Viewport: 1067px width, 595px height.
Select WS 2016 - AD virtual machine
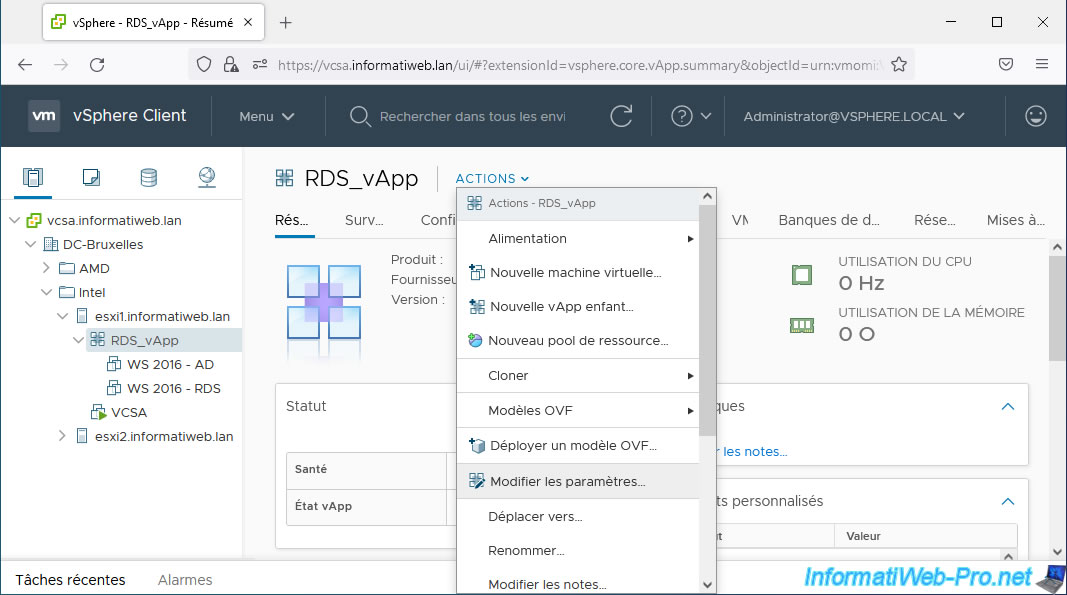click(x=170, y=364)
